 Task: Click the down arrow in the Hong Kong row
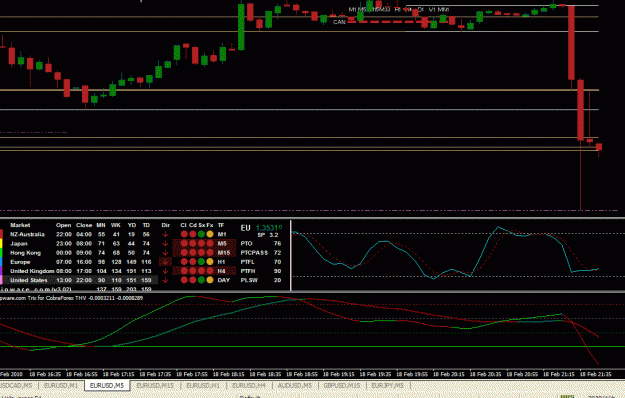click(165, 253)
